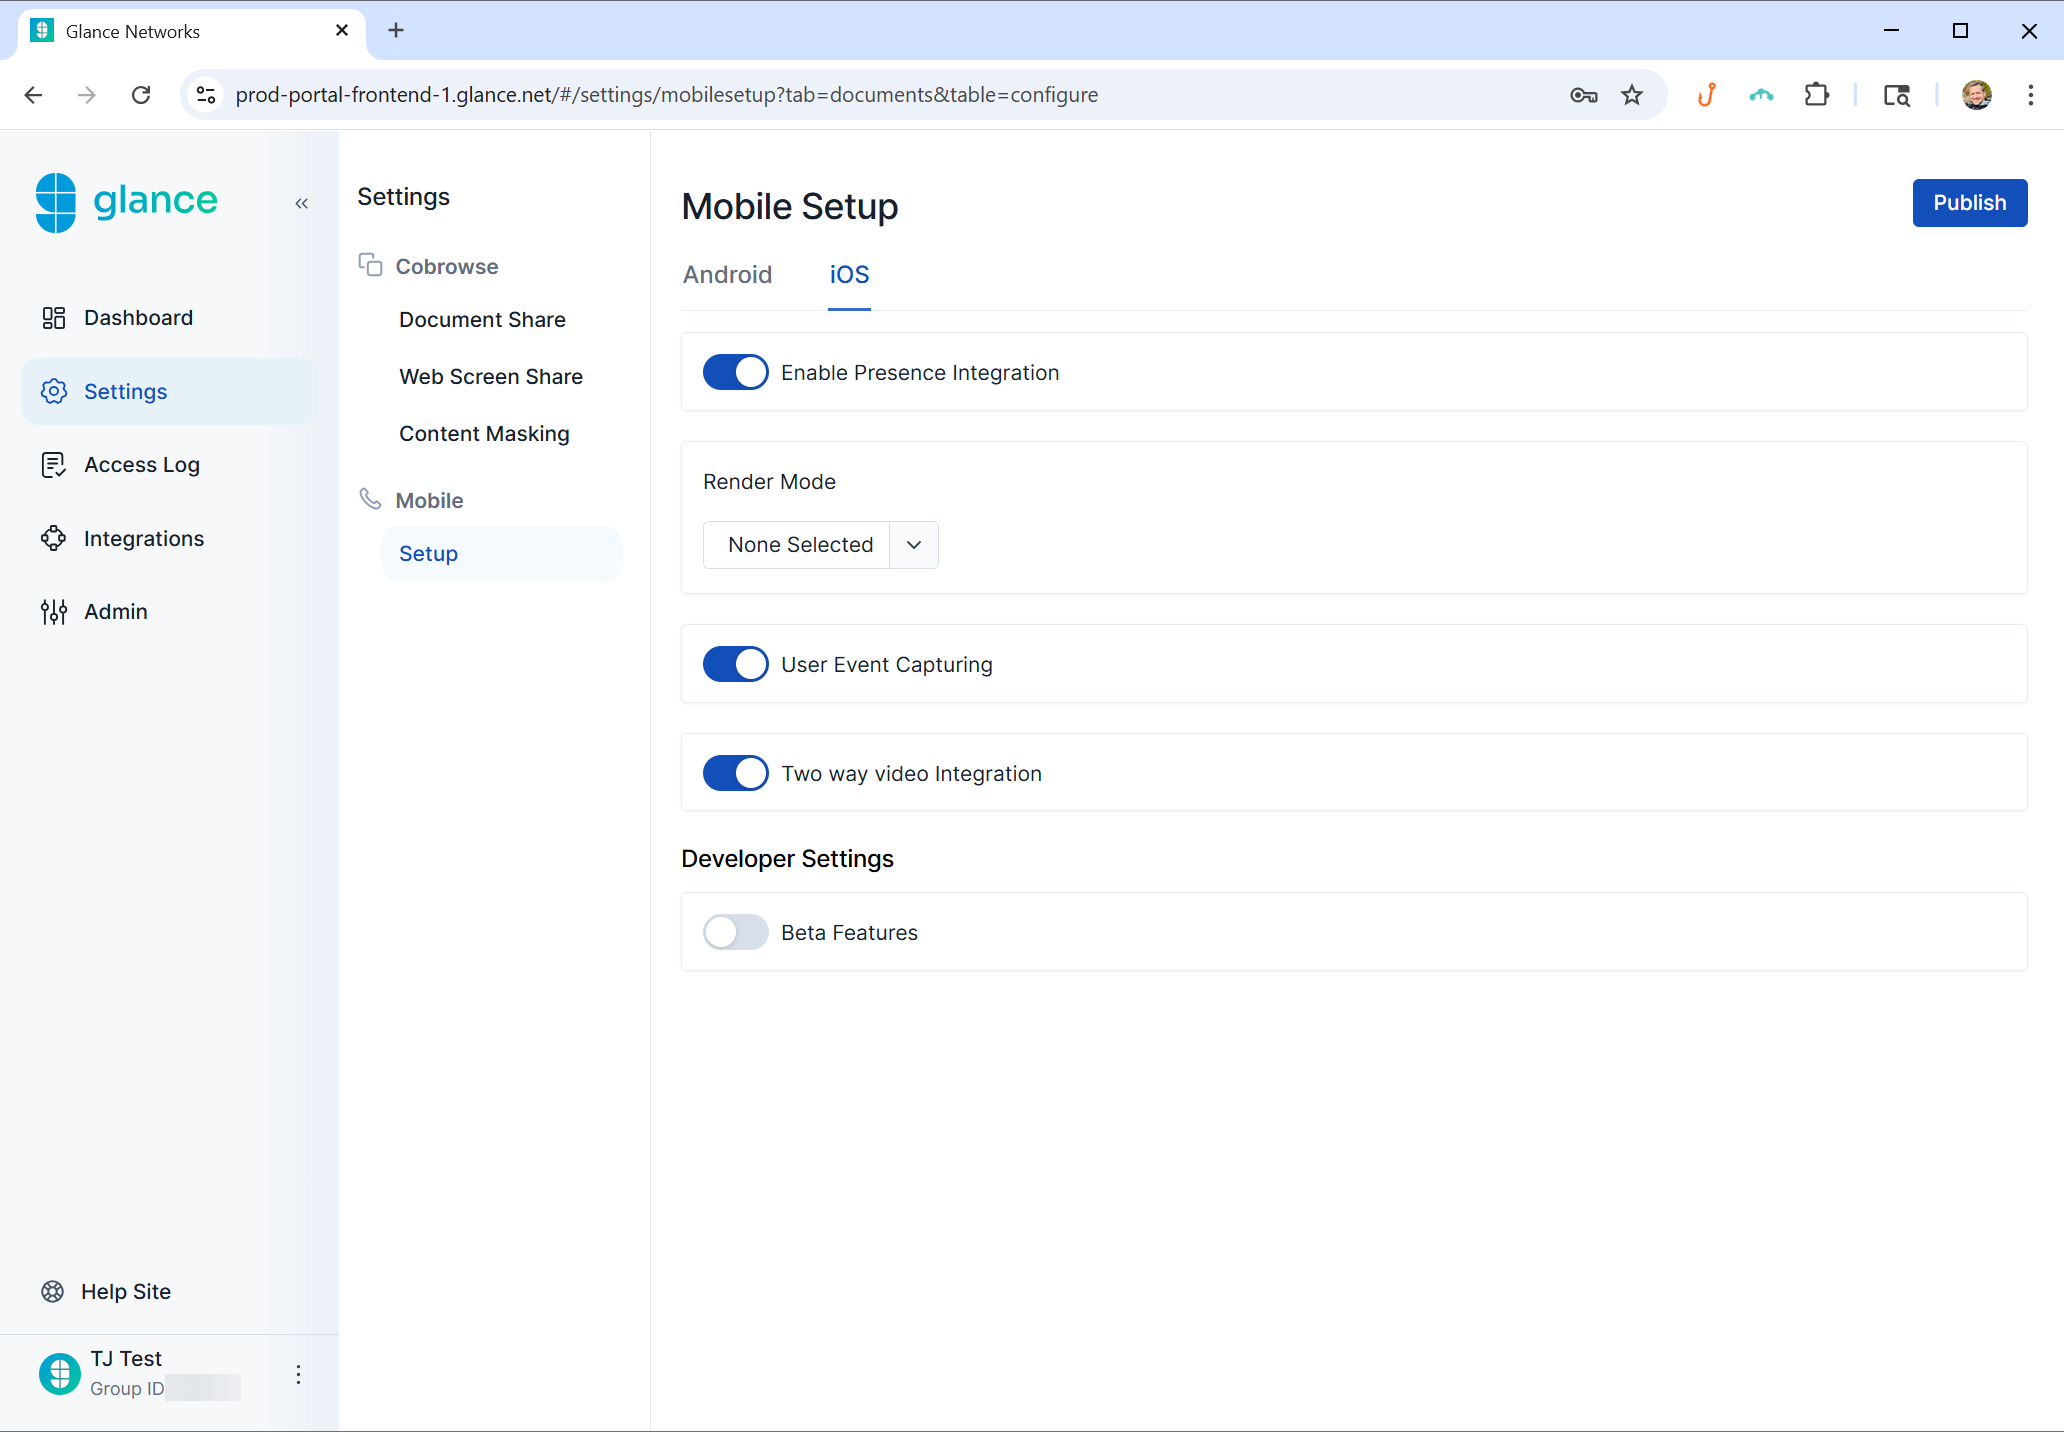The image size is (2064, 1432).
Task: Click the Admin sliders icon
Action: coord(53,612)
